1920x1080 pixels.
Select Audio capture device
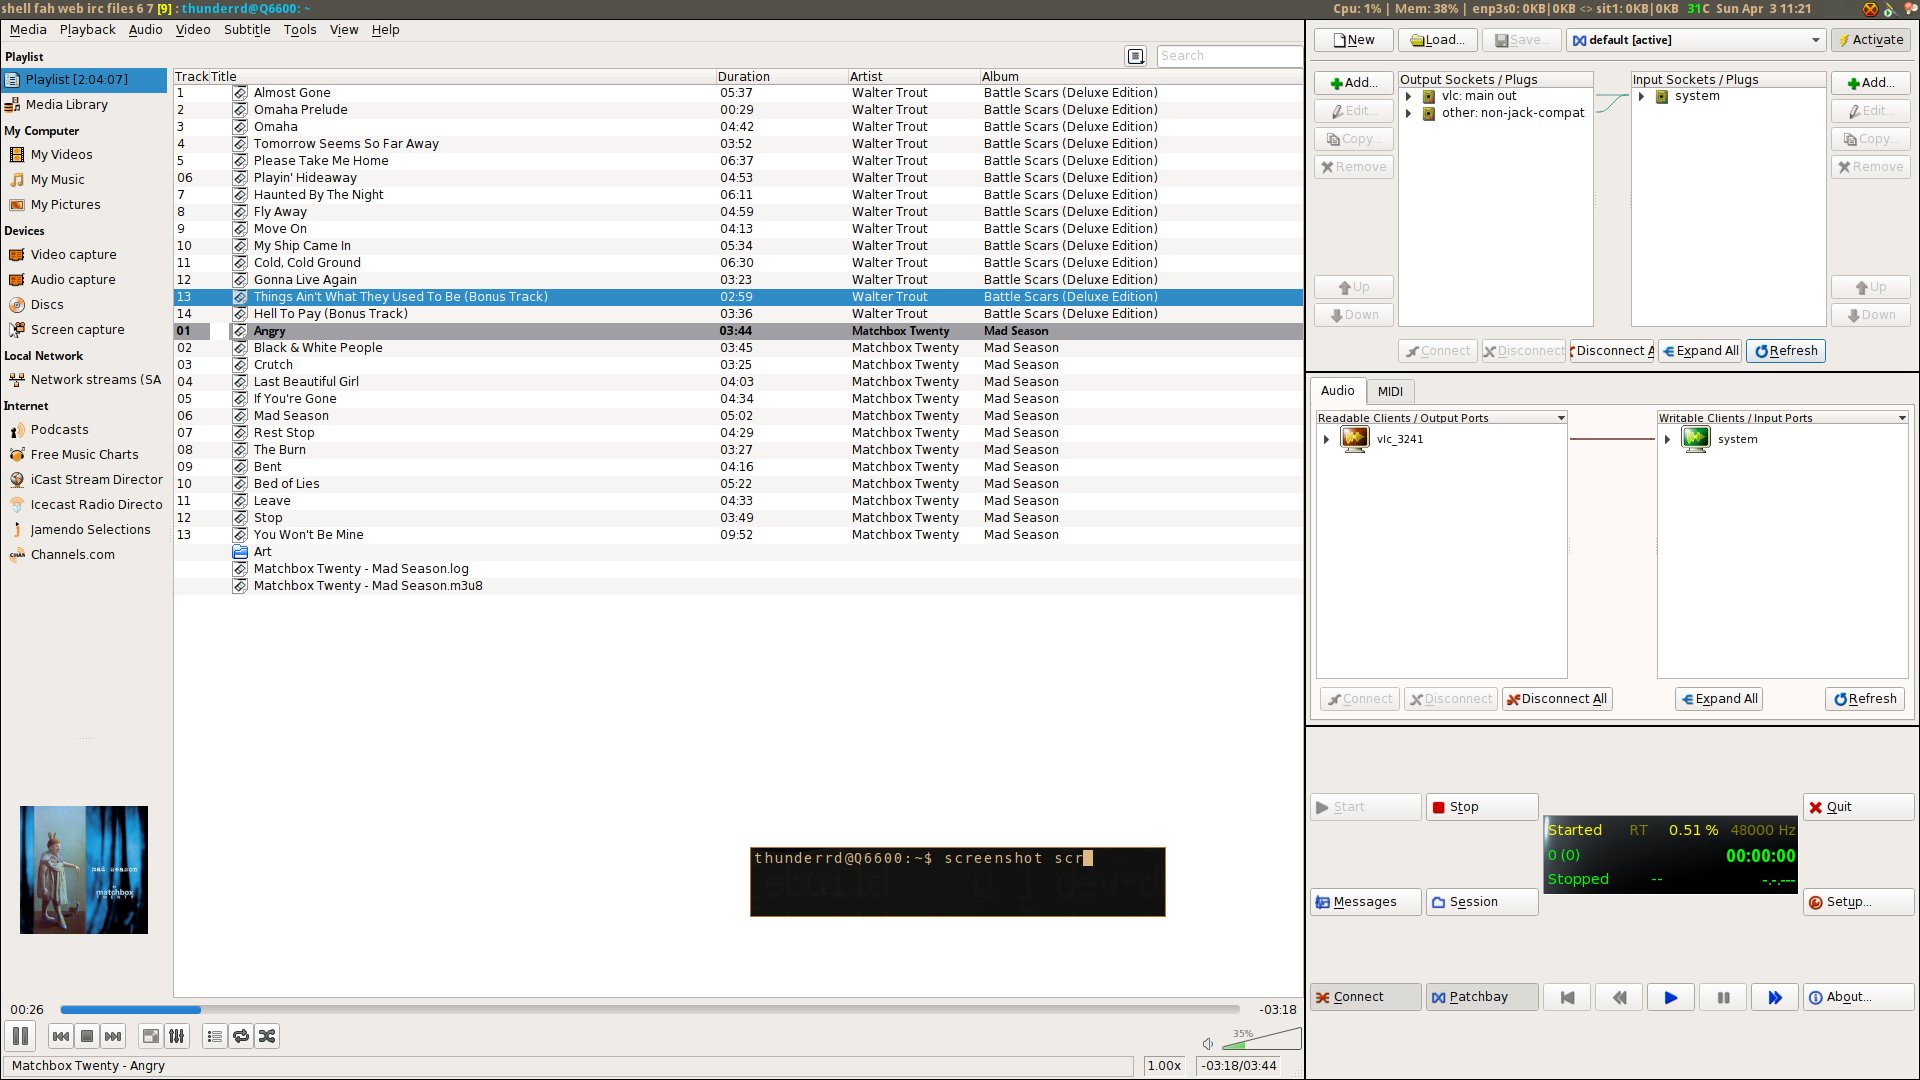pyautogui.click(x=73, y=279)
